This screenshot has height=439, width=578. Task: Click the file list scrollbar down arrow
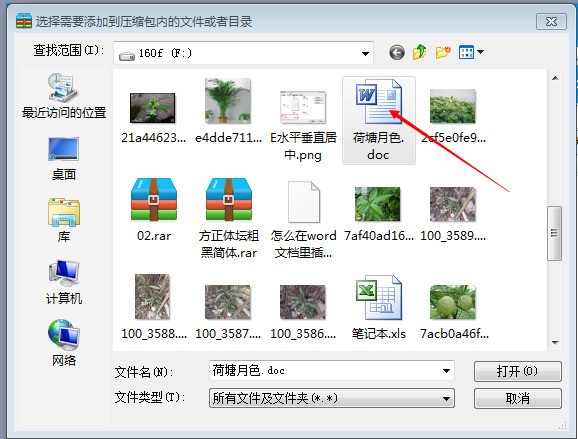click(555, 342)
